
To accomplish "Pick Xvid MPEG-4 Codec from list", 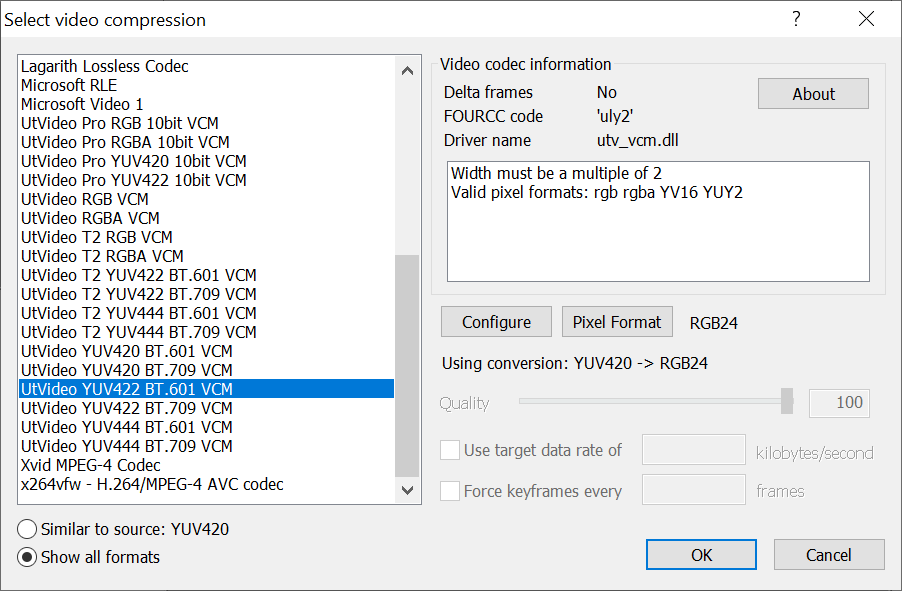I will tap(91, 465).
